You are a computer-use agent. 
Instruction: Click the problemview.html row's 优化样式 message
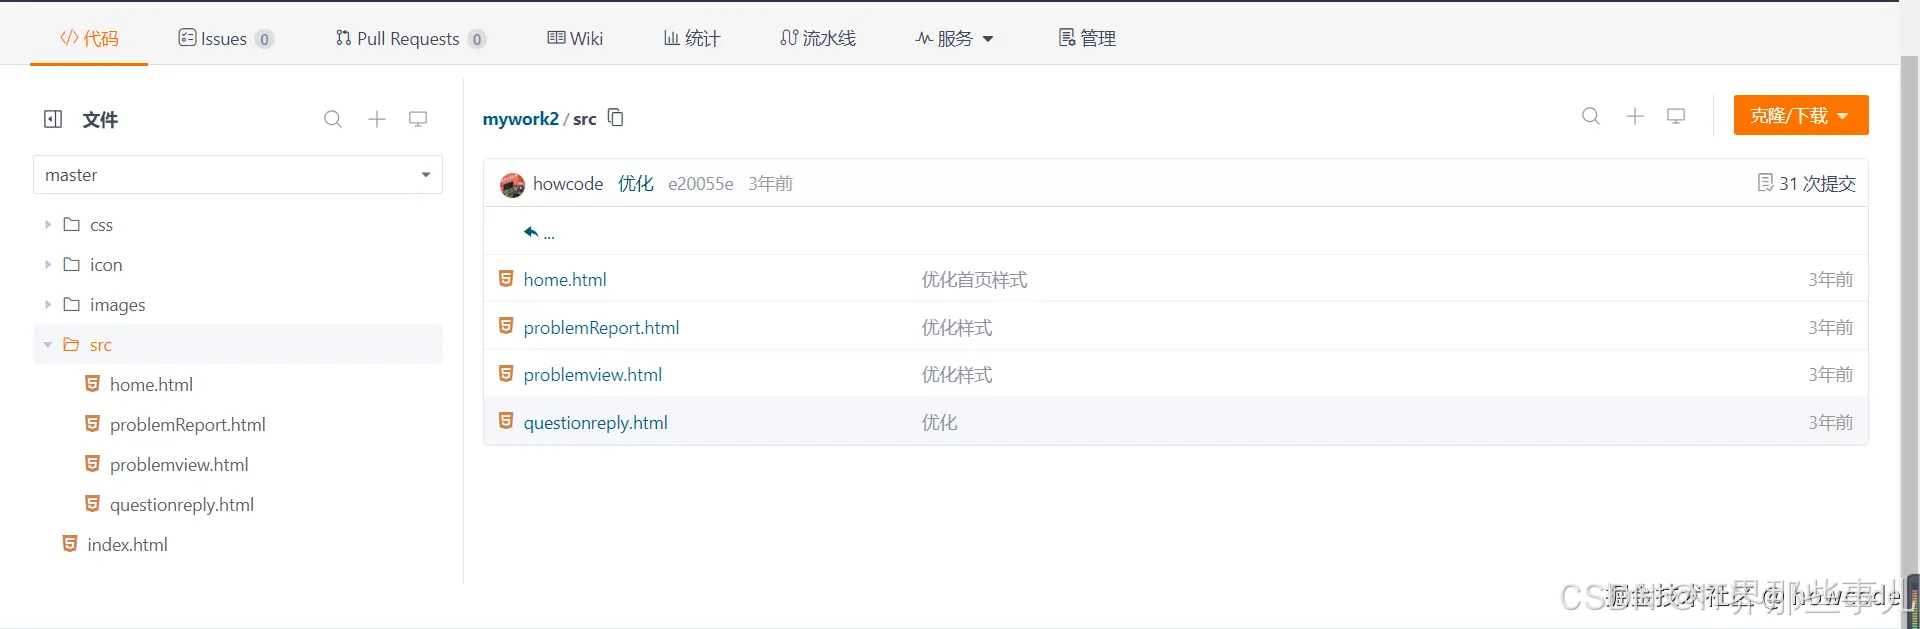click(956, 375)
